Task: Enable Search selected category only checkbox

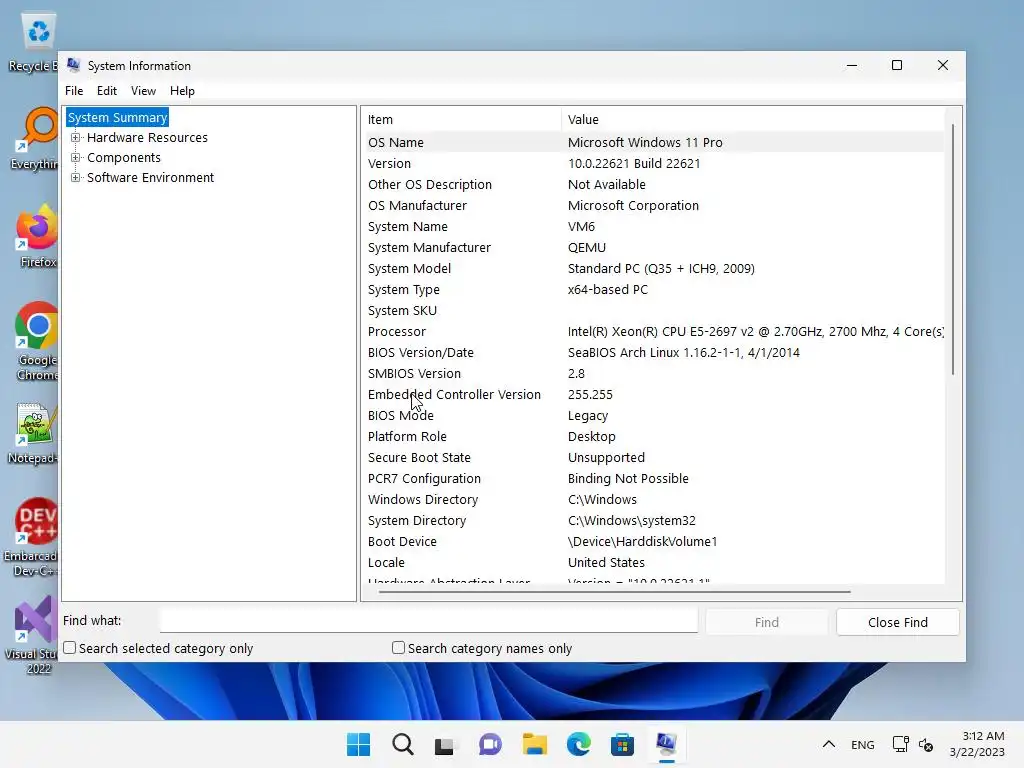Action: click(x=70, y=648)
